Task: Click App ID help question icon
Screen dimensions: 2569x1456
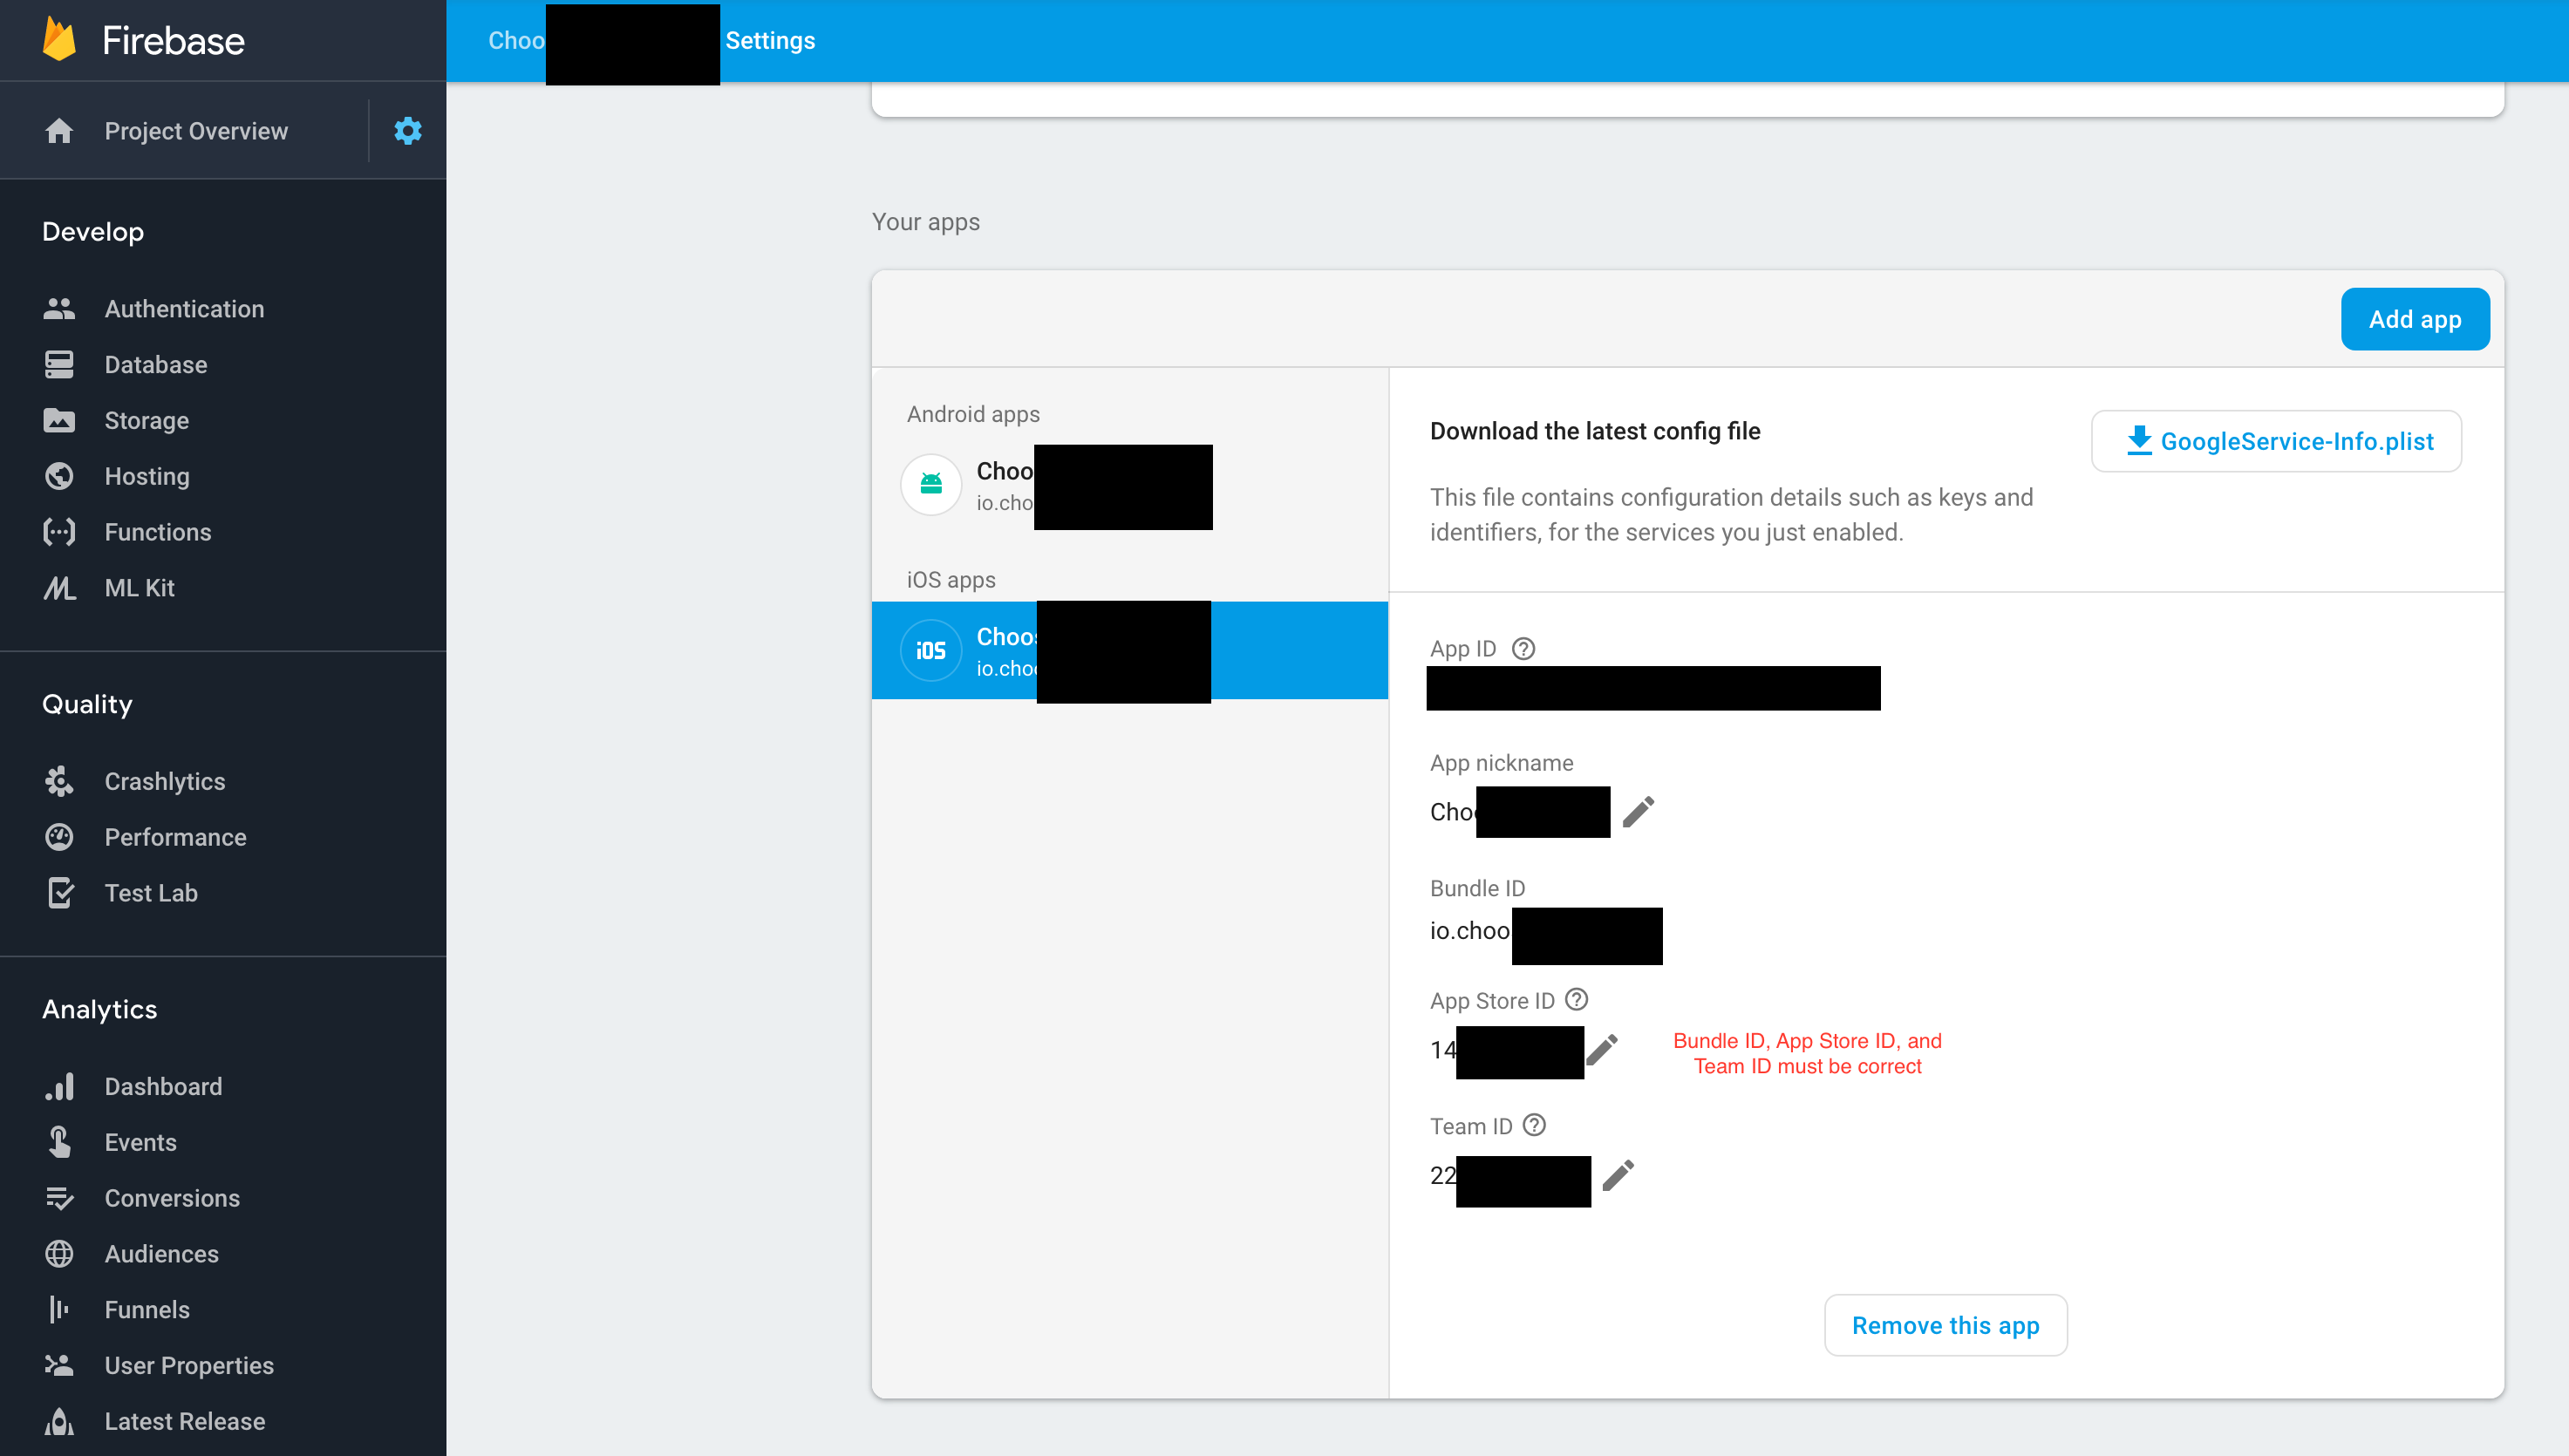Action: 1523,649
